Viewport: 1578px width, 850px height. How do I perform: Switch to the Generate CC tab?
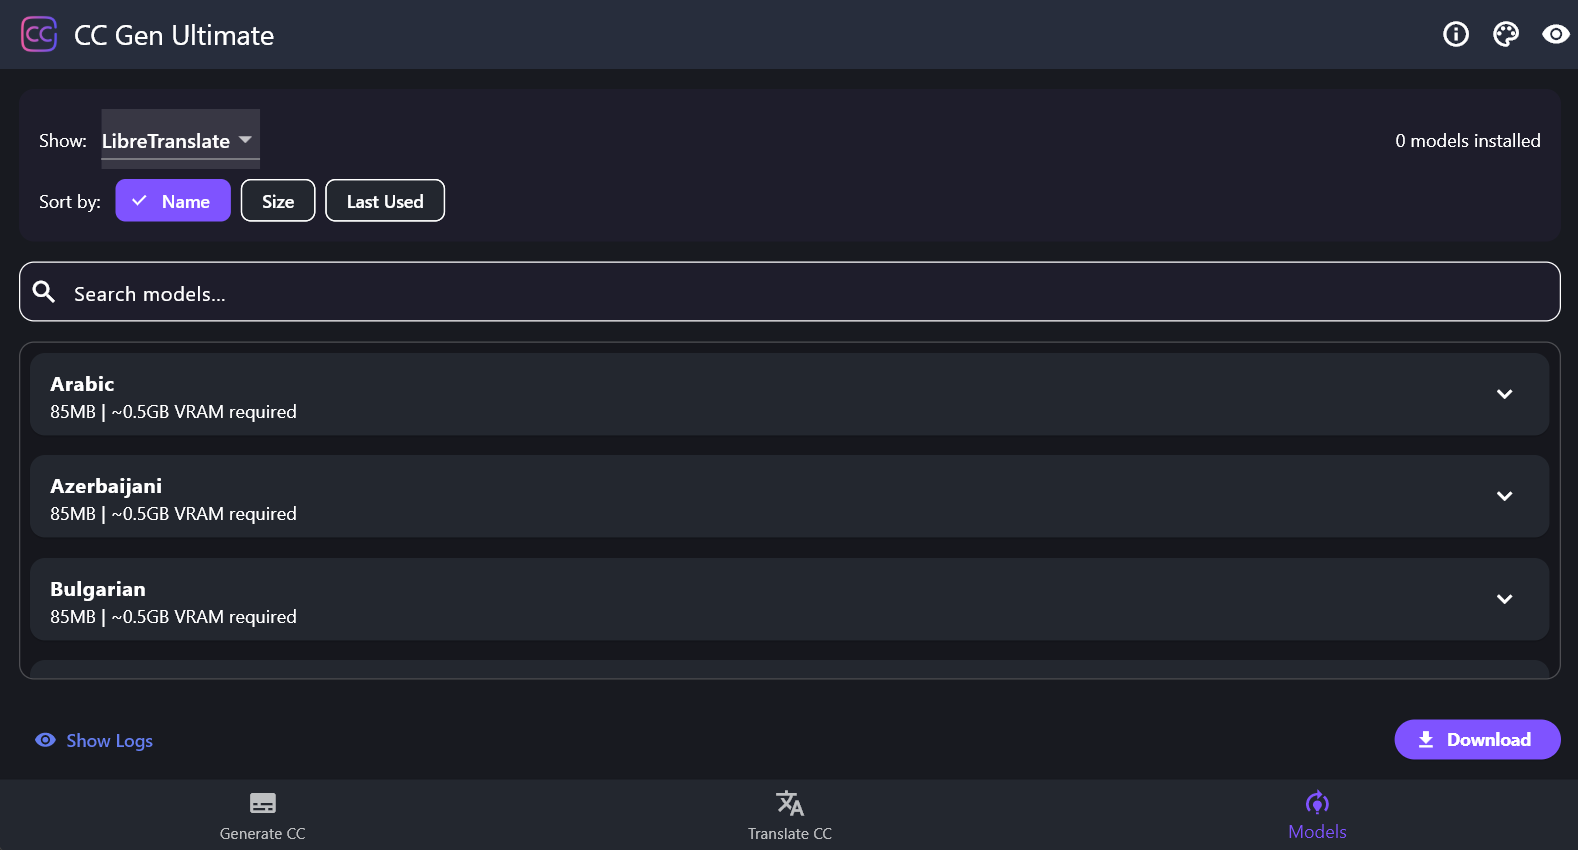click(262, 815)
